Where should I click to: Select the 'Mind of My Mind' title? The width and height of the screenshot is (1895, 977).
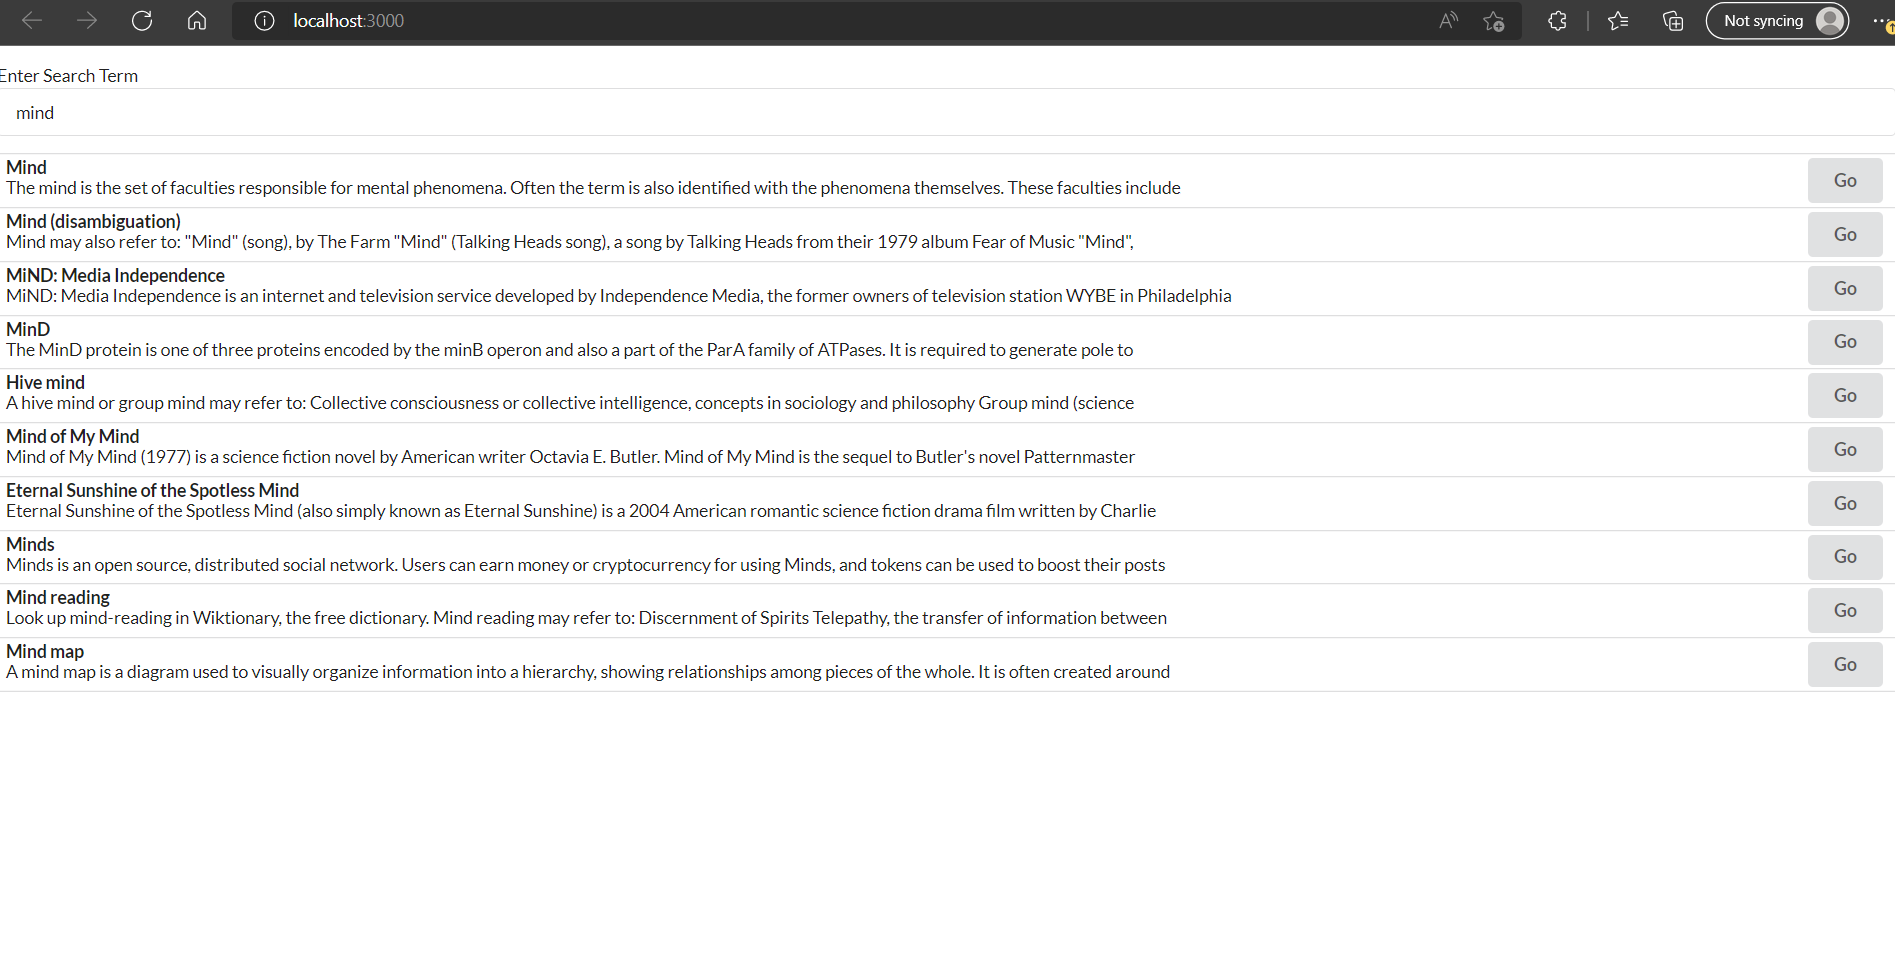point(72,437)
